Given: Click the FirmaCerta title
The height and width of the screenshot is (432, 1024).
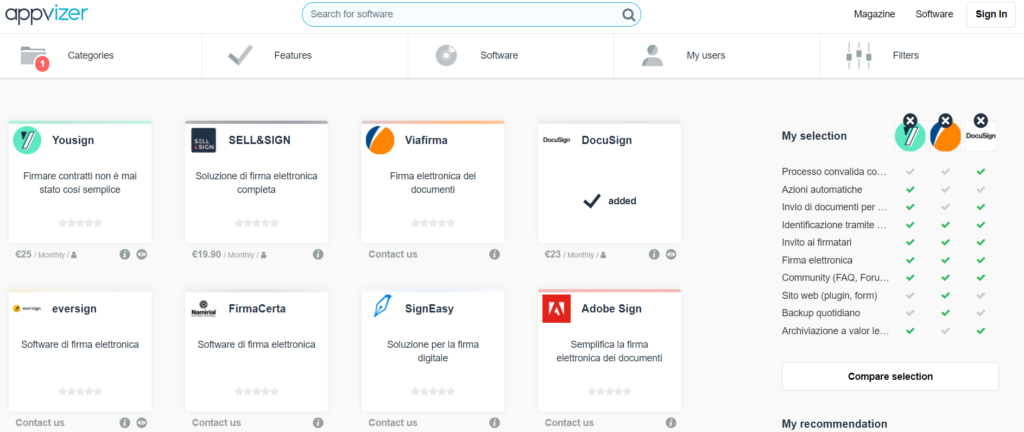Looking at the screenshot, I should (257, 309).
